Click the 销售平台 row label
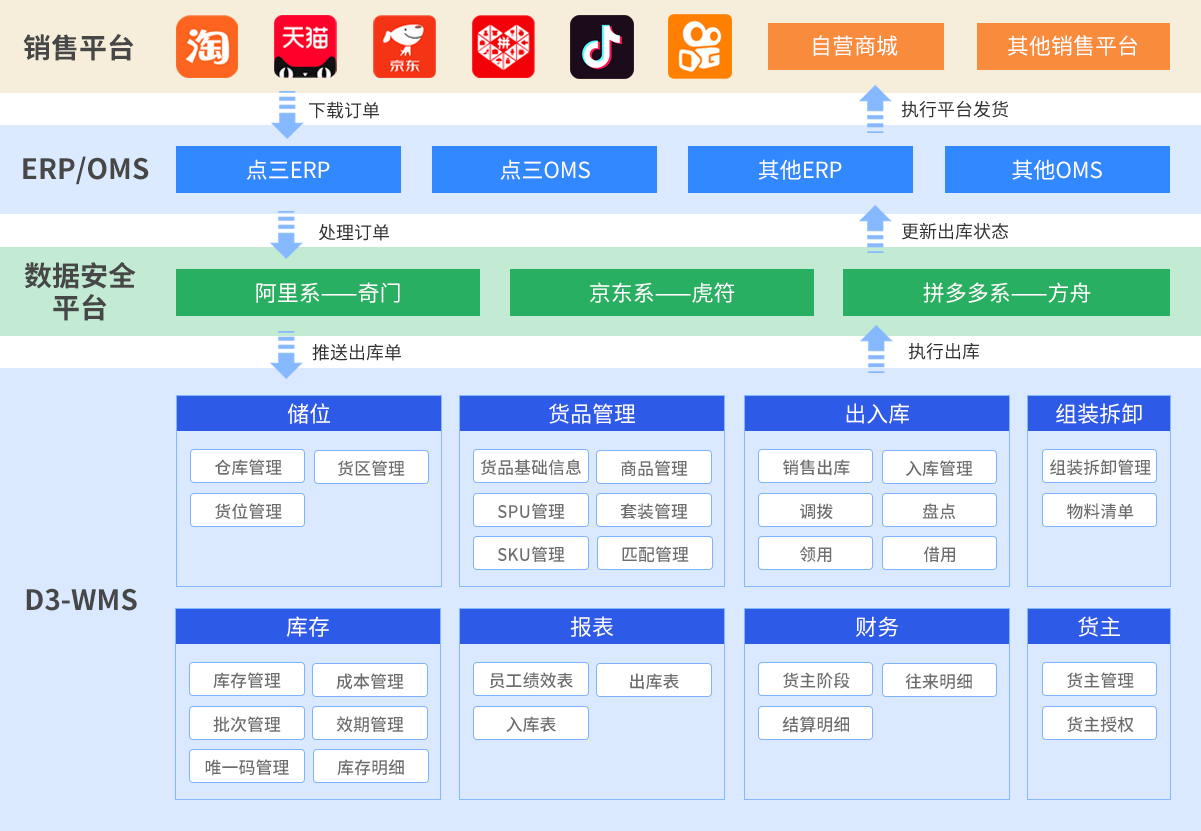Viewport: 1201px width, 831px height. coord(79,47)
